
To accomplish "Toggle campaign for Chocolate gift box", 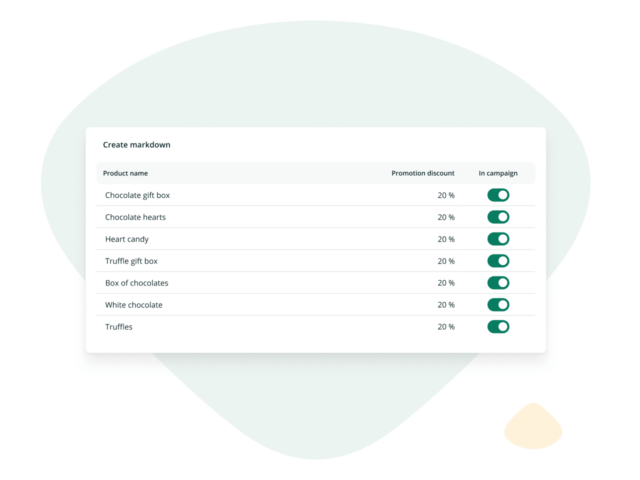I will 498,195.
